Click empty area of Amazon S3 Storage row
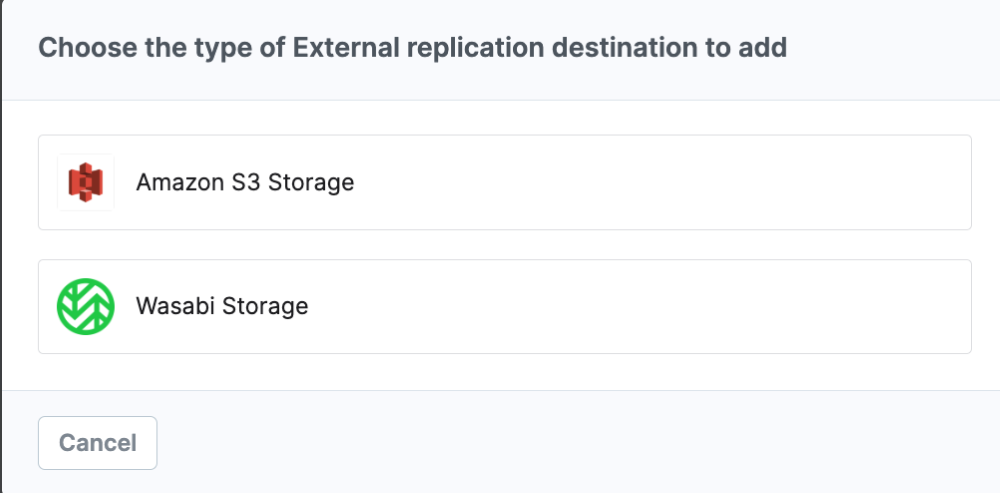The width and height of the screenshot is (1000, 493). click(663, 182)
